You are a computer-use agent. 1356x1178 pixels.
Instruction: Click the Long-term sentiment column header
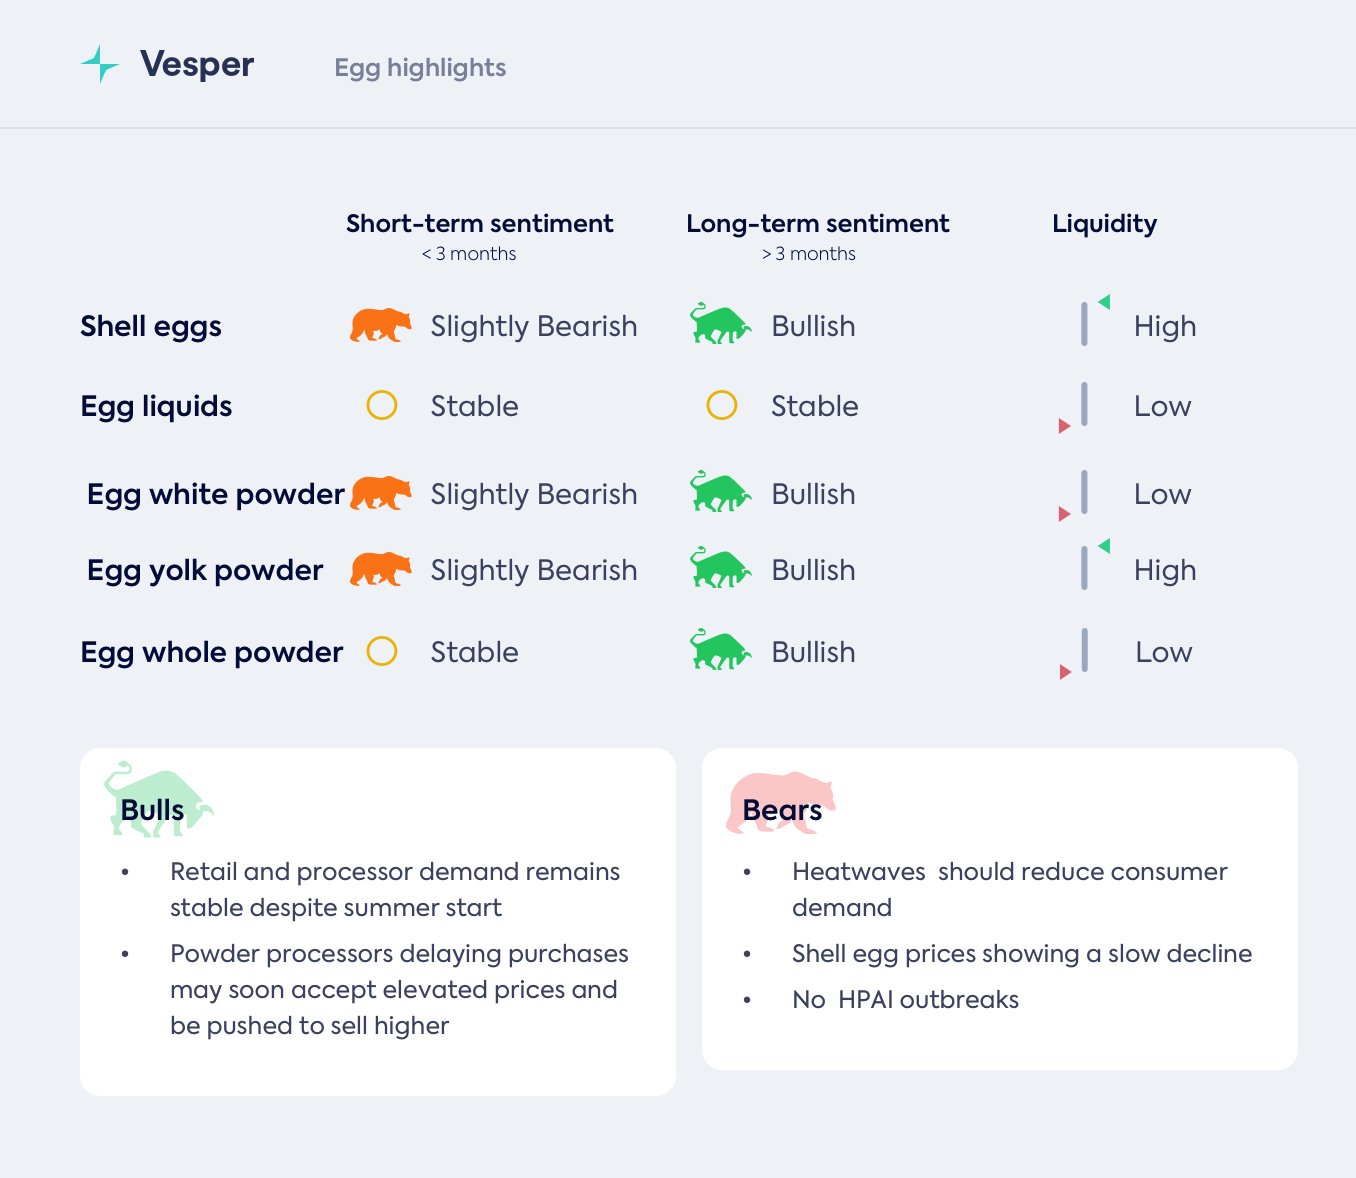(x=817, y=223)
